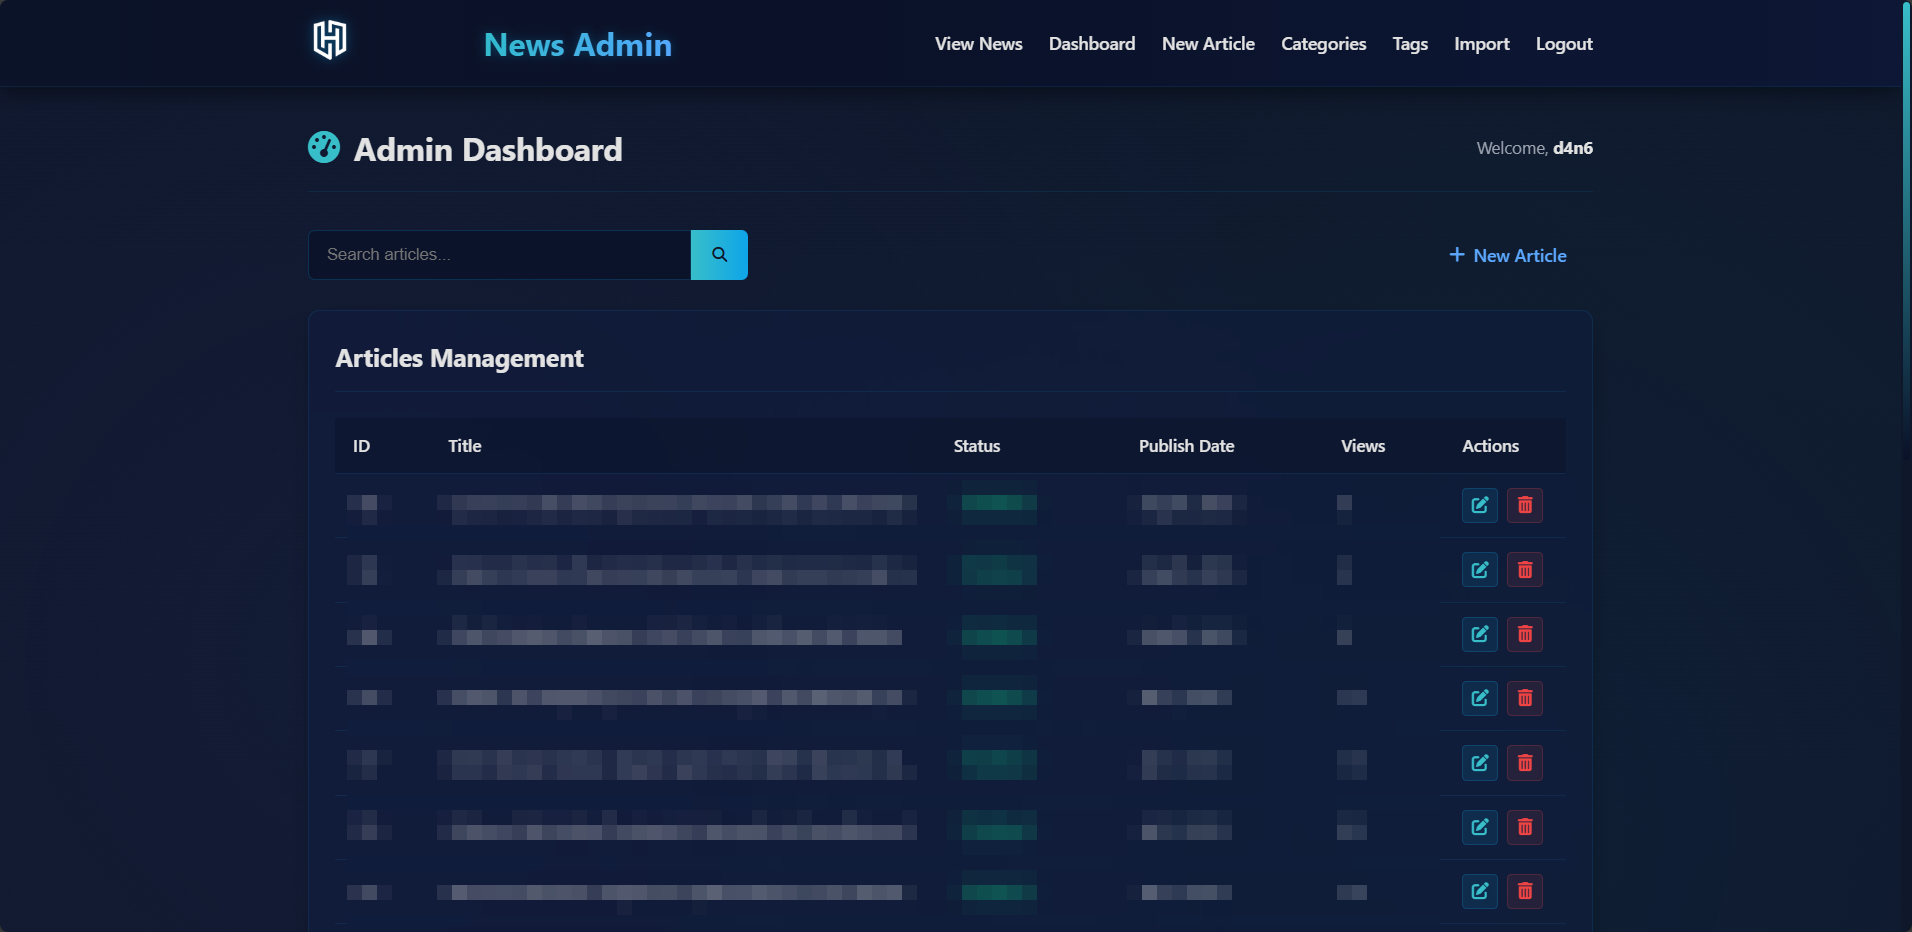Edit the sixth article row
This screenshot has height=932, width=1912.
click(1480, 827)
